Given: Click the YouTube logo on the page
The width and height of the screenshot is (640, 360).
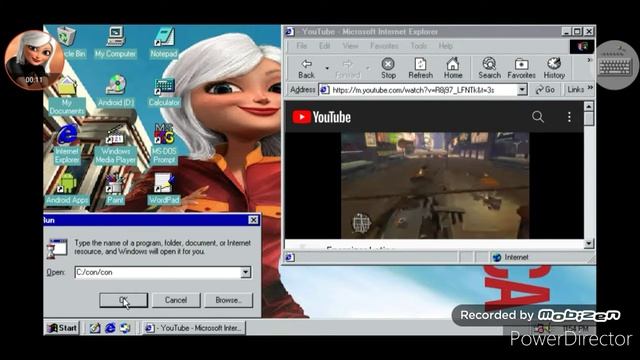Looking at the screenshot, I should [322, 117].
